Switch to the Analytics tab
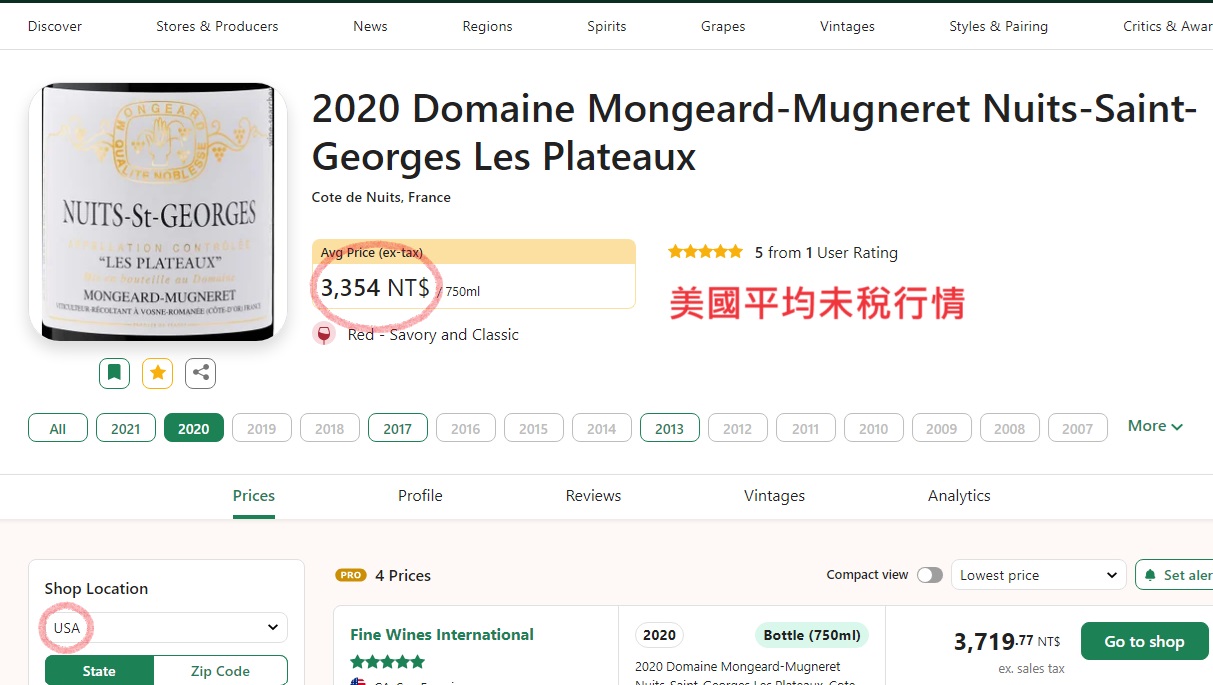This screenshot has height=685, width=1213. [x=959, y=496]
